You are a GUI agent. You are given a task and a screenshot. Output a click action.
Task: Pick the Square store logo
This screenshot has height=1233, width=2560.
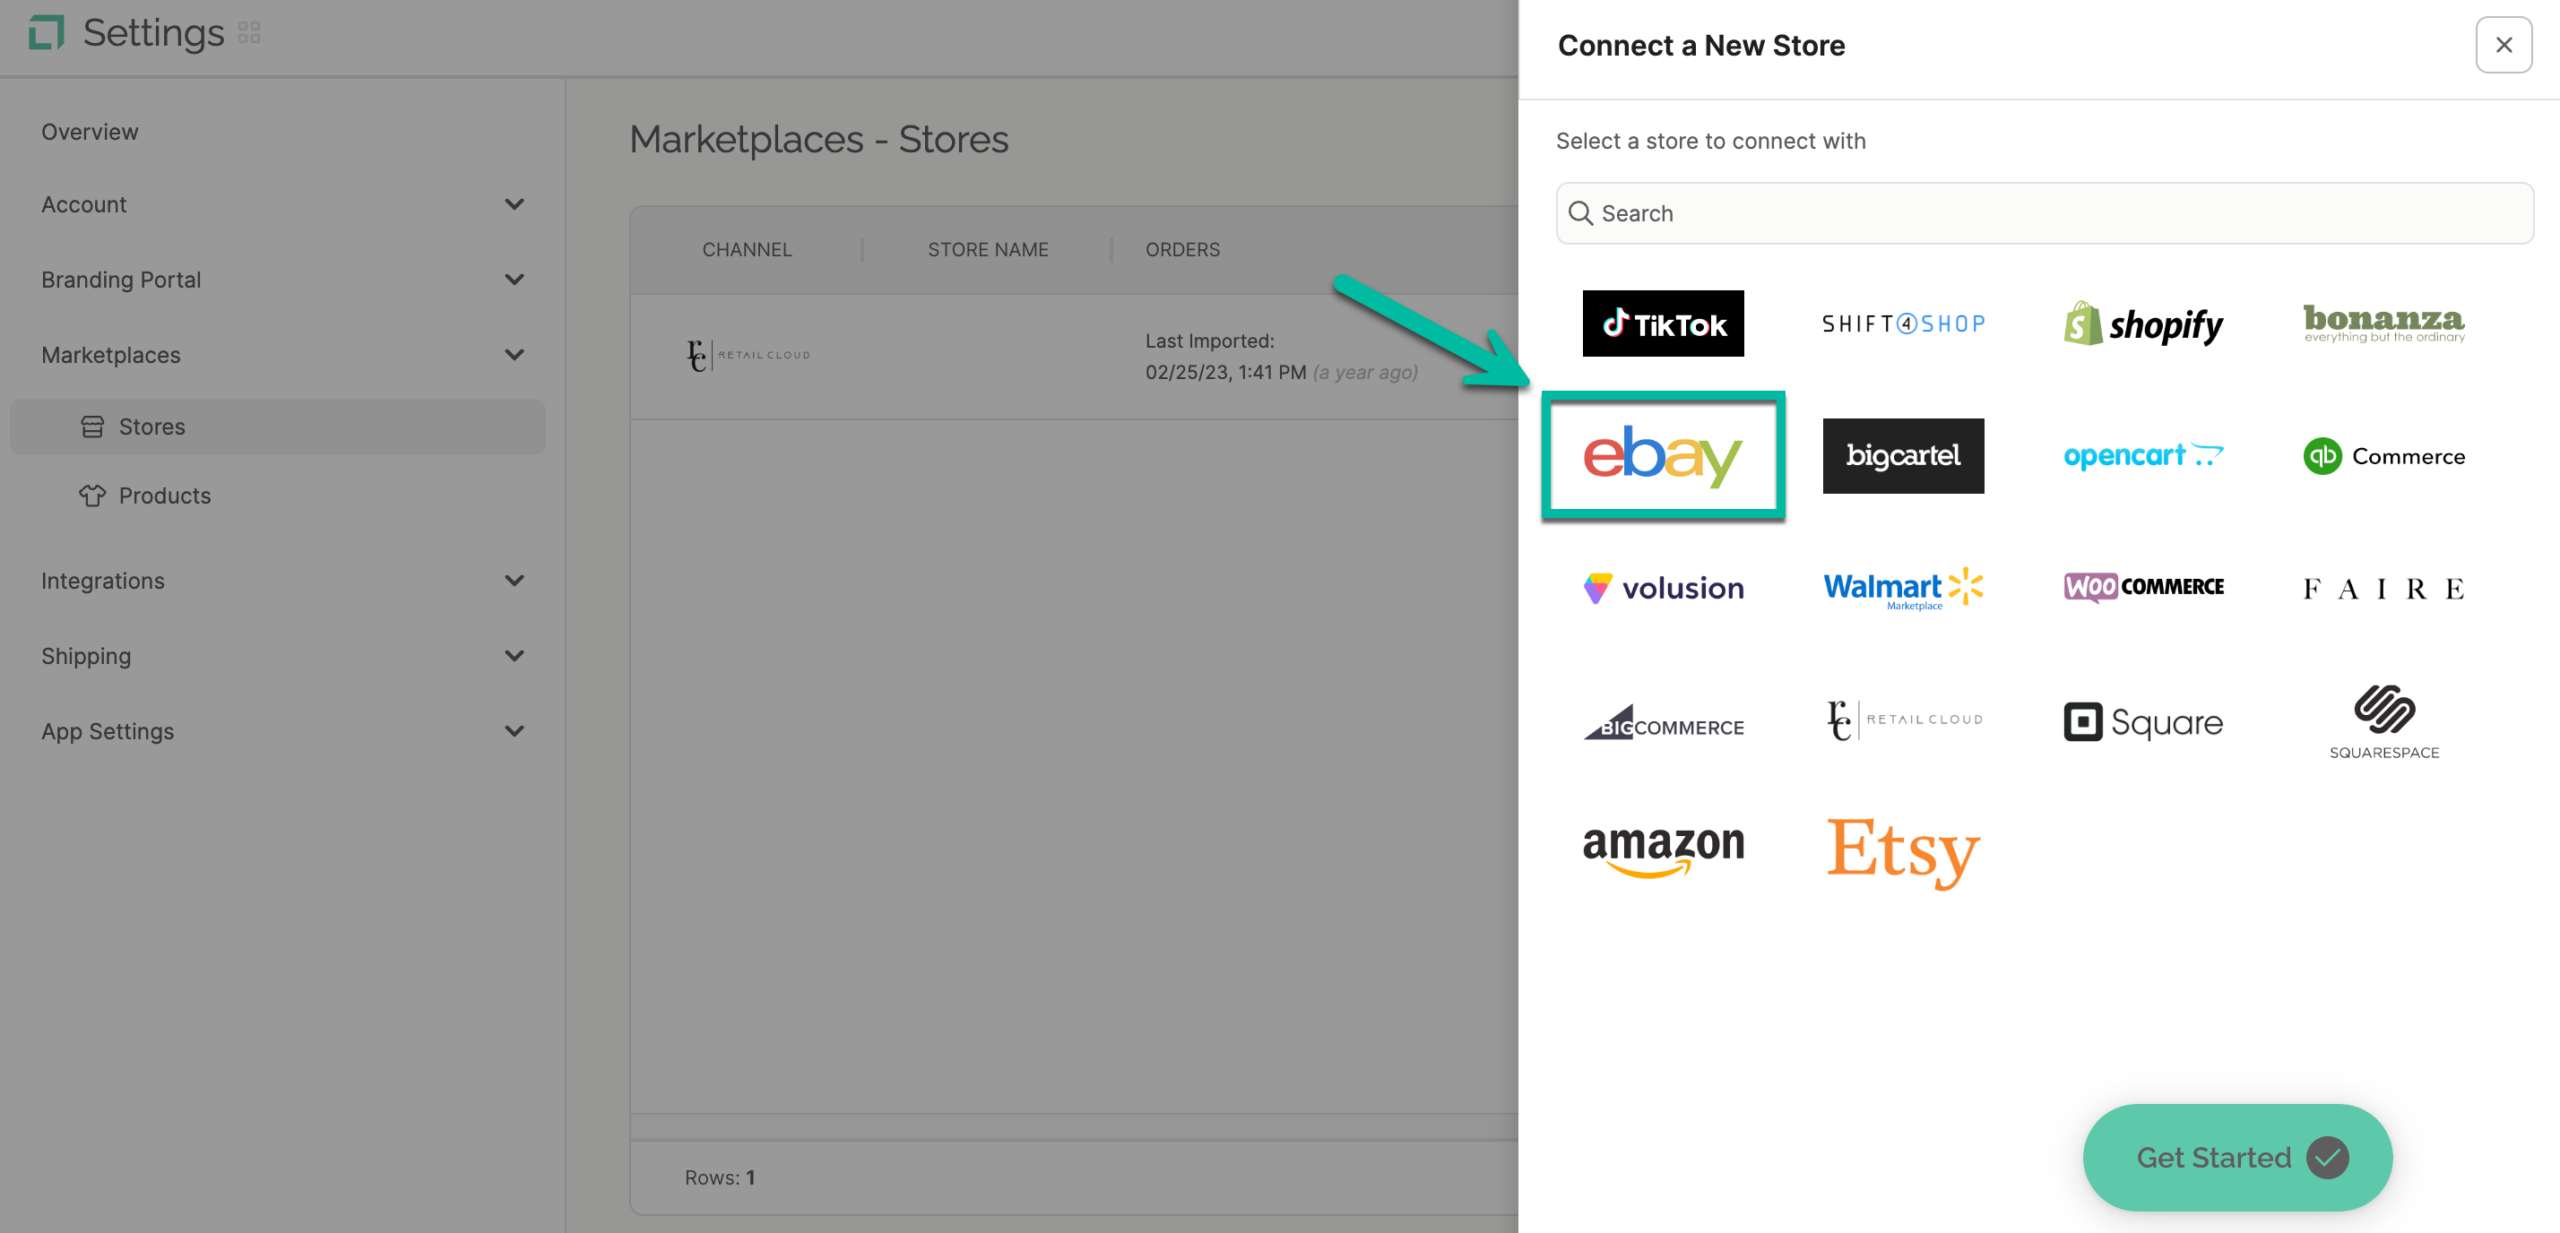click(x=2143, y=722)
